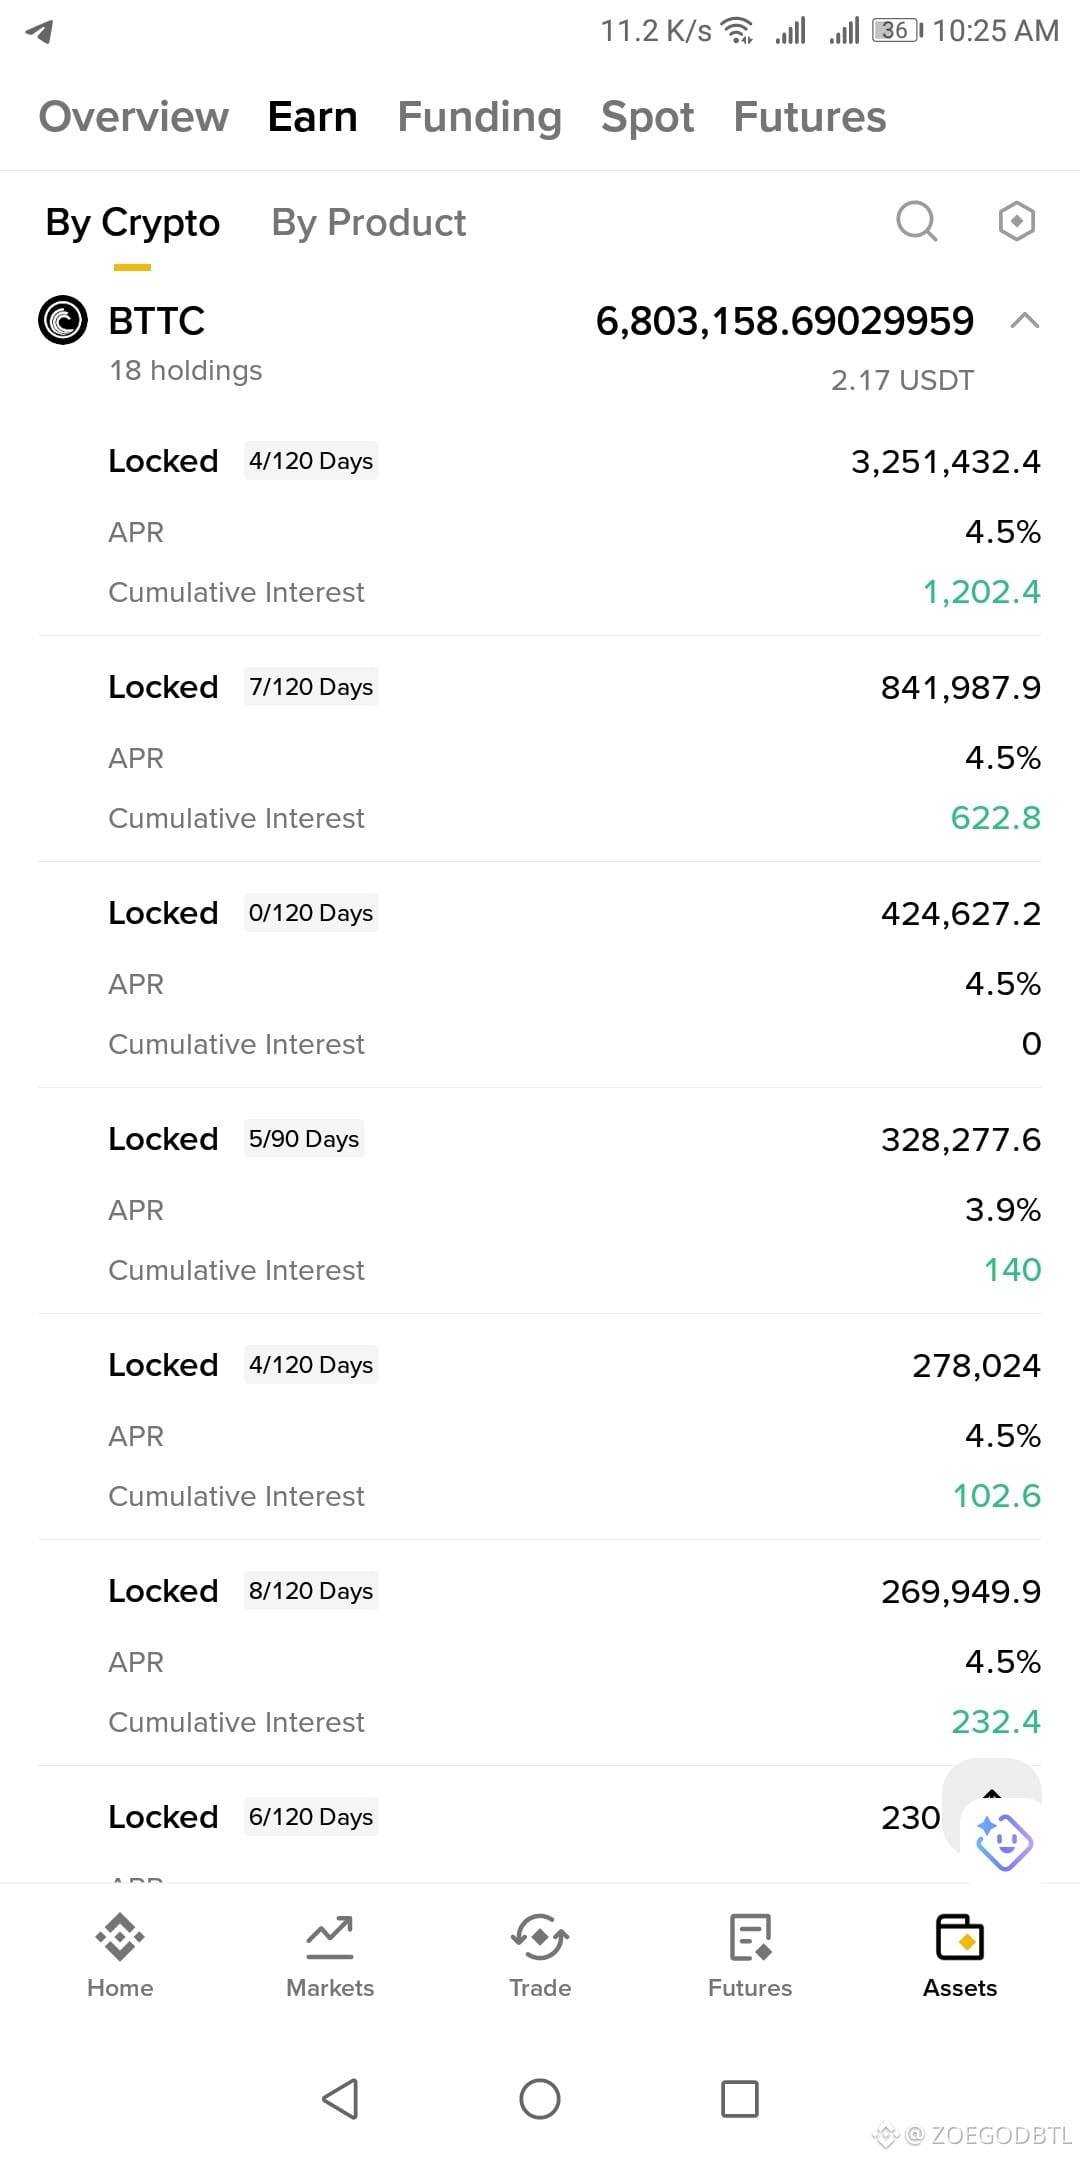Tap the Android back navigation button

point(340,2098)
